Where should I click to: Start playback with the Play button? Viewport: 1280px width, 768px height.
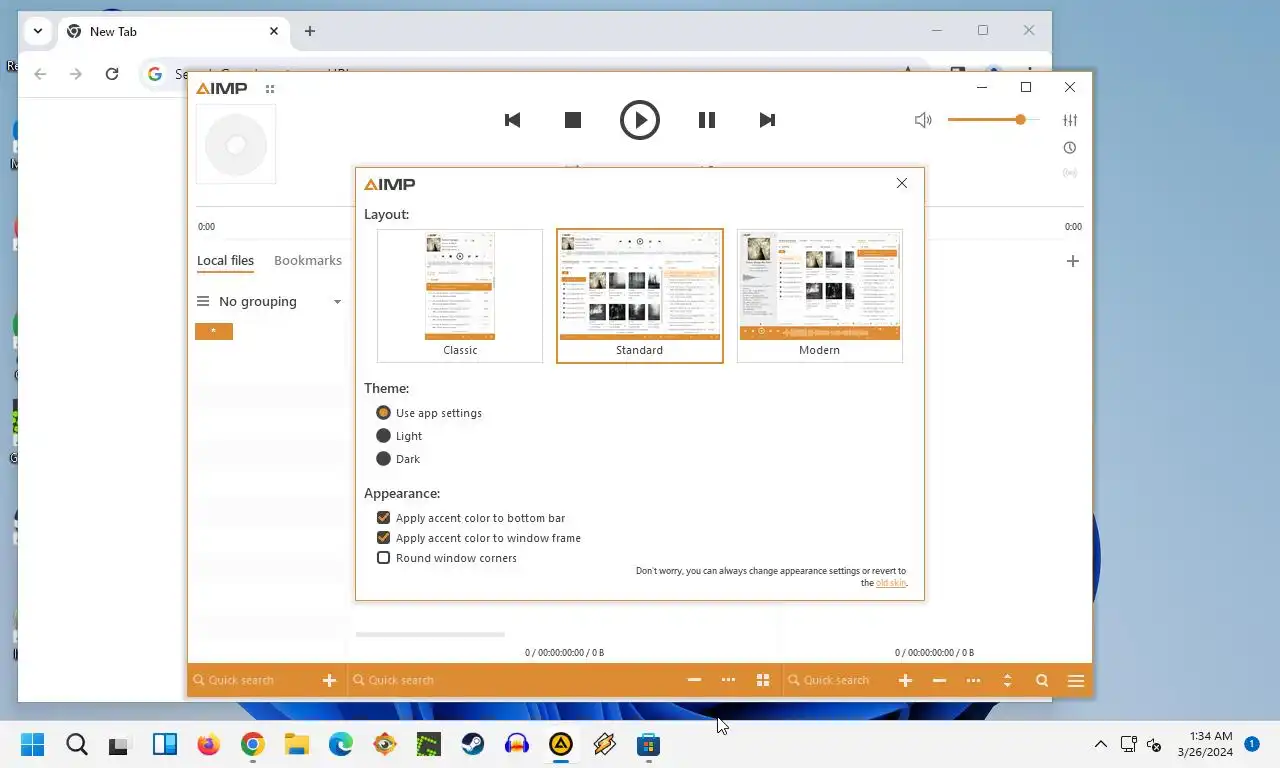[640, 120]
